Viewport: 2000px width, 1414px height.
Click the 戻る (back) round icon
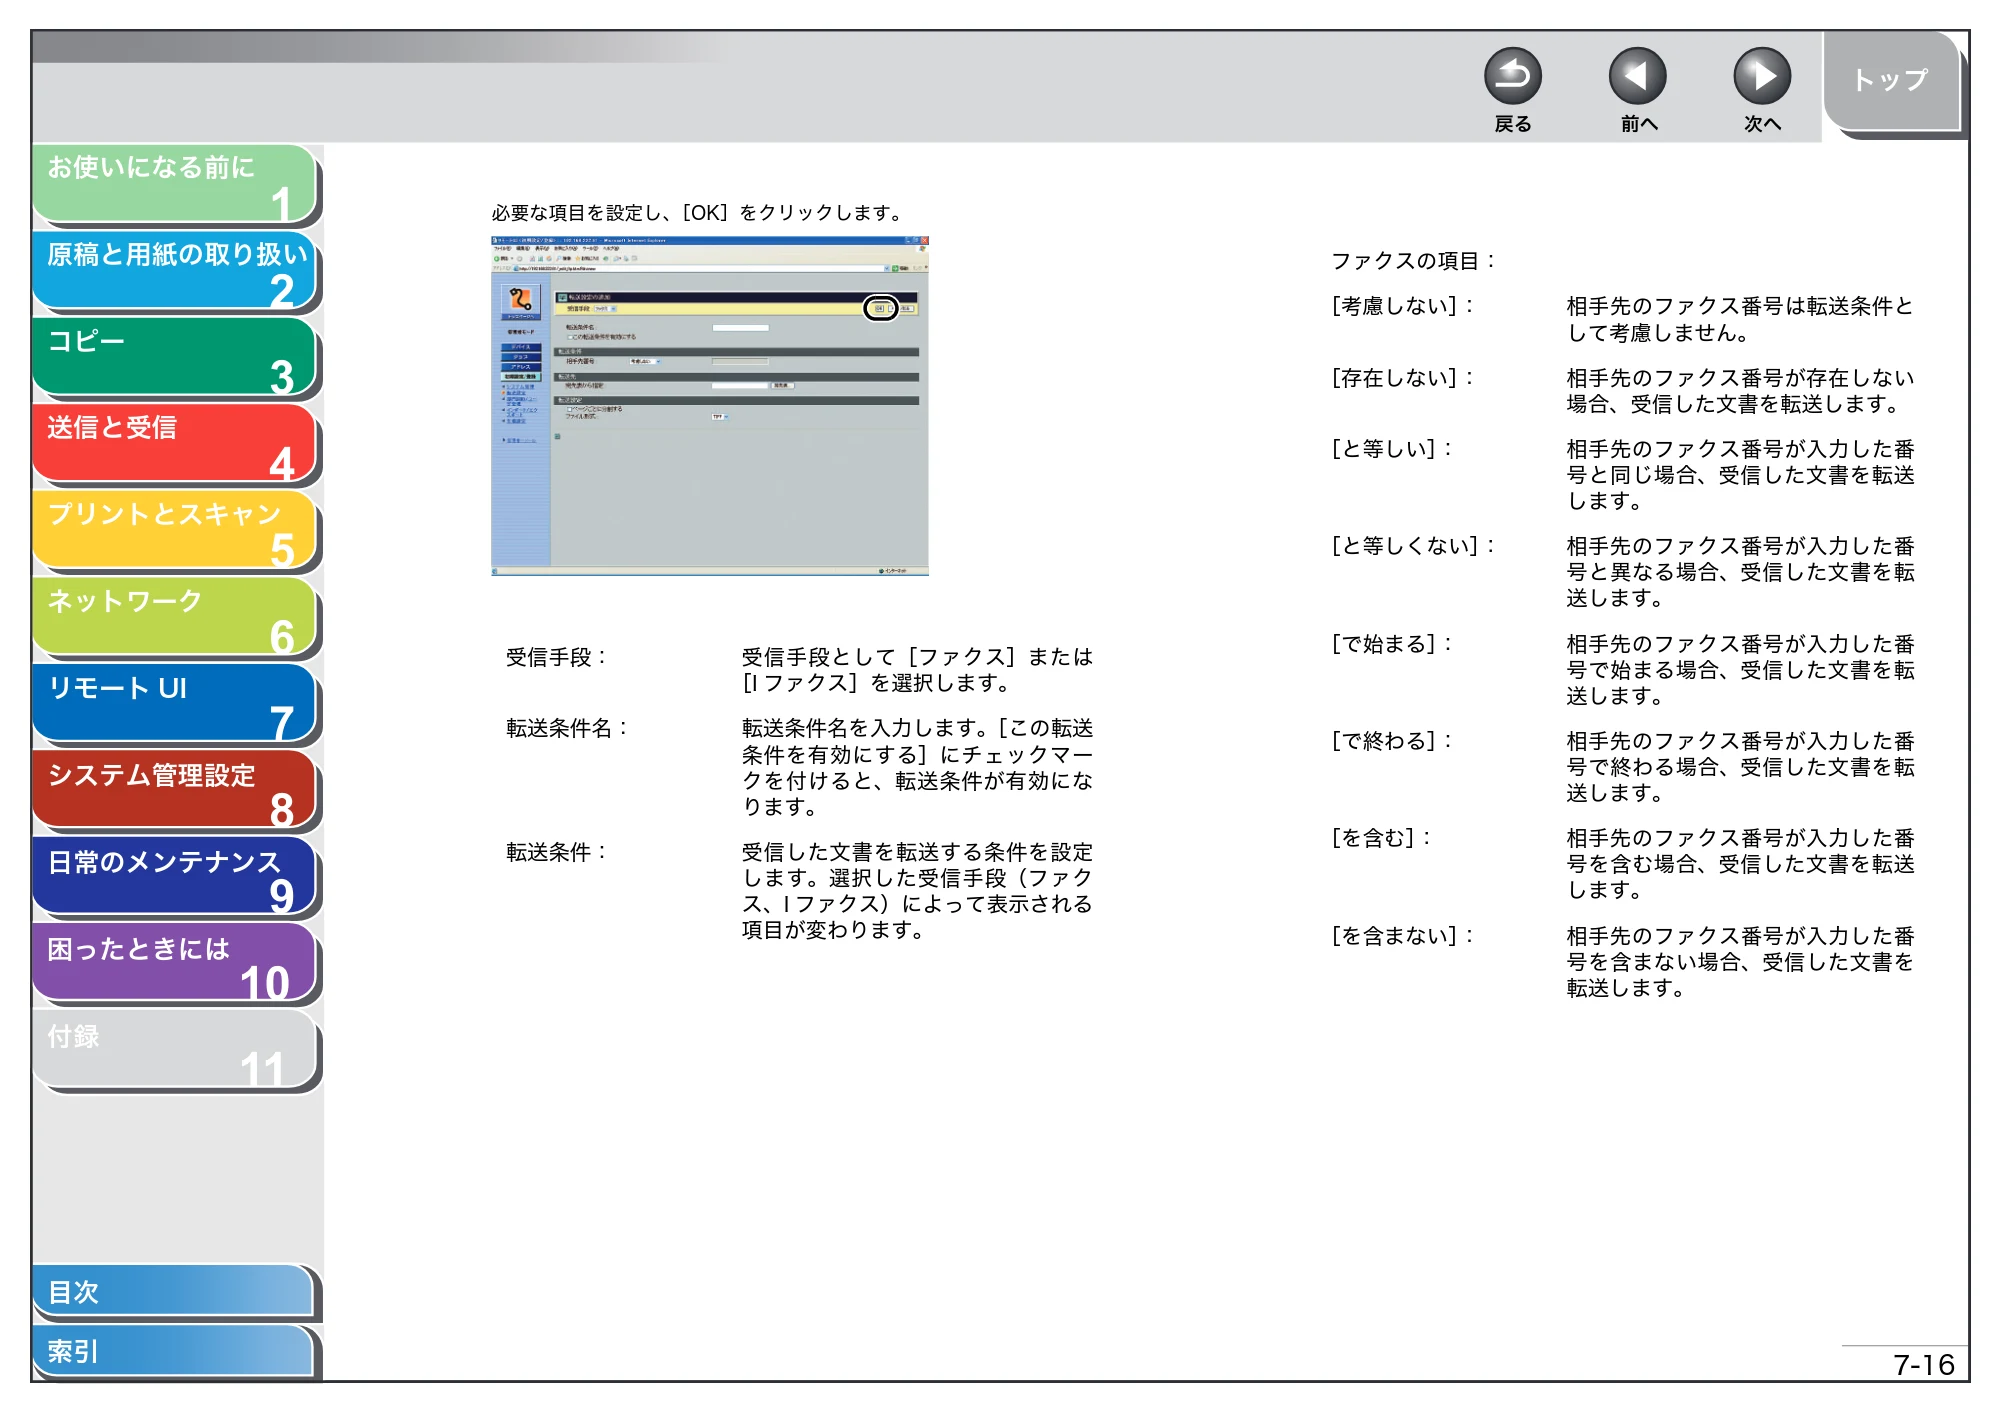[x=1512, y=76]
